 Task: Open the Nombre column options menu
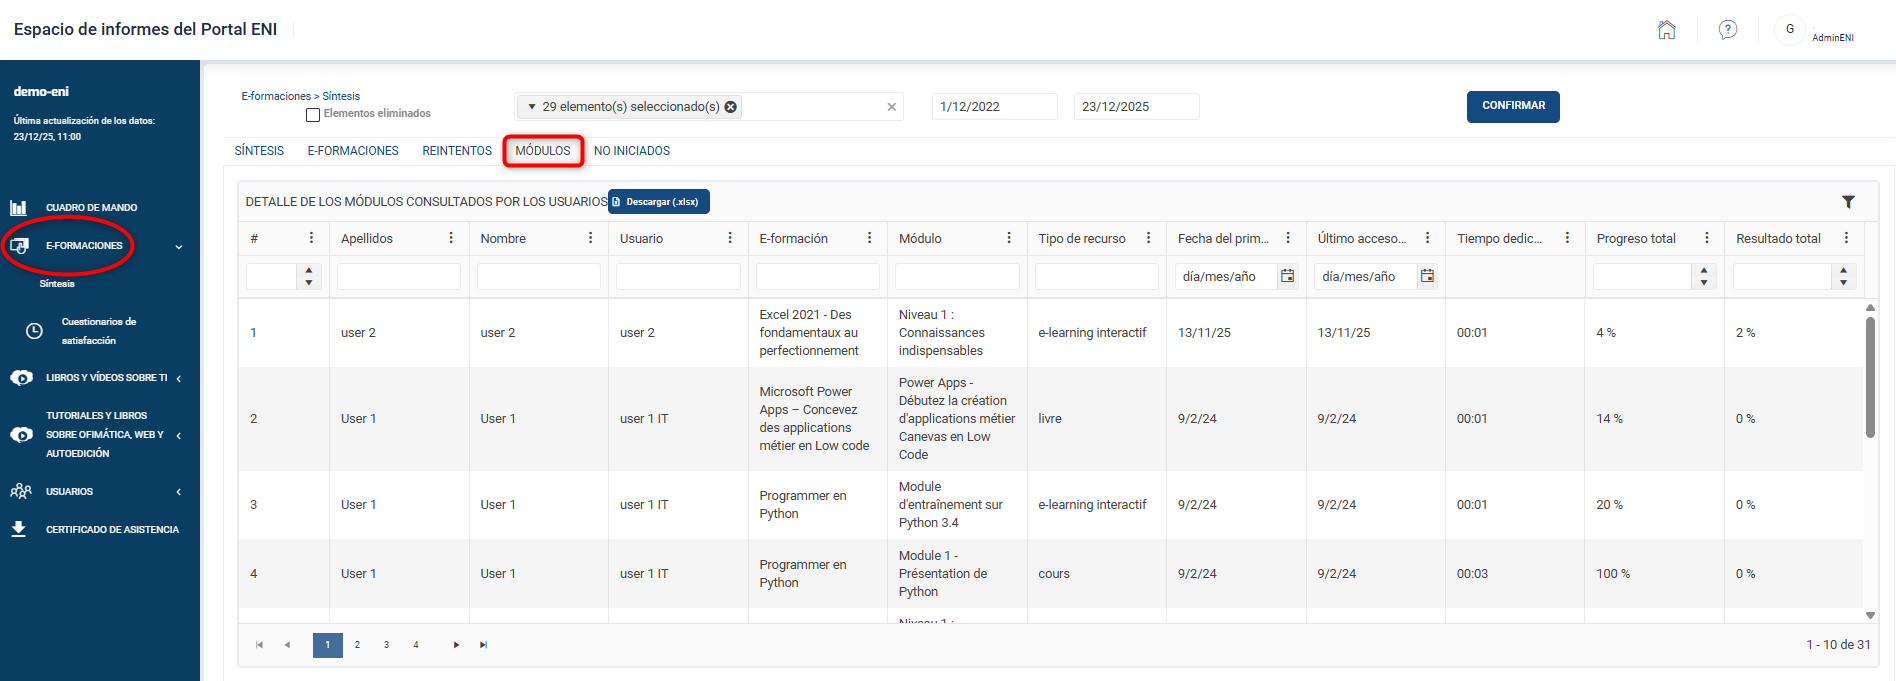coord(590,238)
